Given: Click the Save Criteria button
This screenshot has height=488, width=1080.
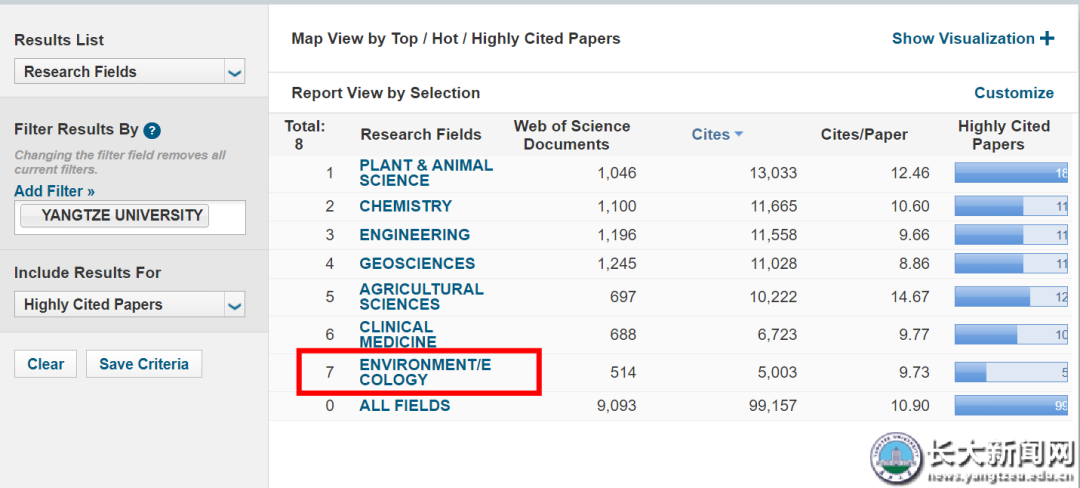Looking at the screenshot, I should tap(144, 365).
